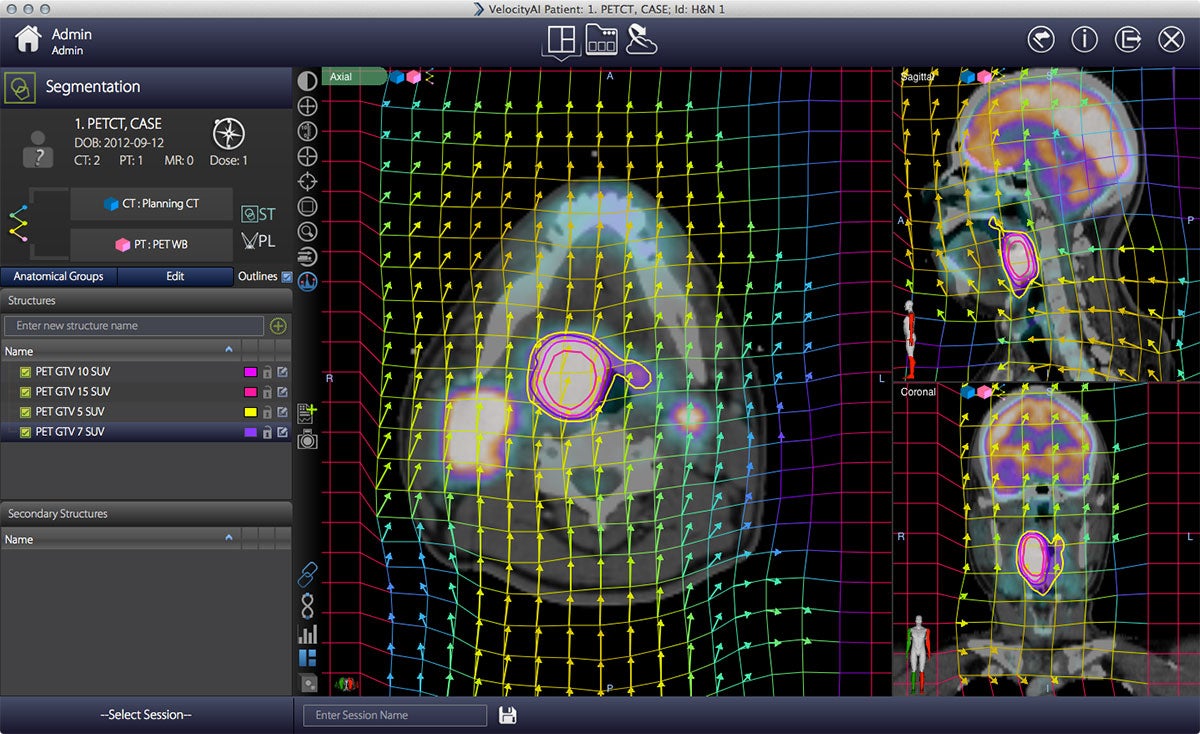Go to the Home screen icon

28,39
